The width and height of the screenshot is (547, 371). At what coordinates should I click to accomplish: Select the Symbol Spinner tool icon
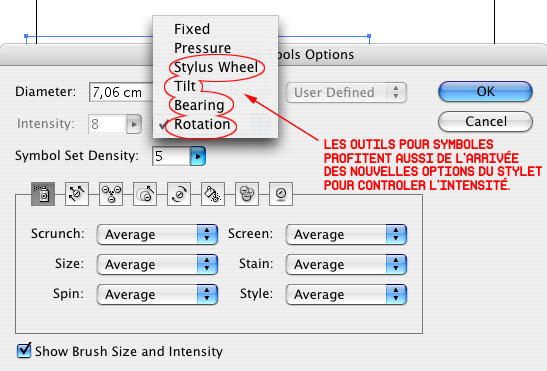(179, 194)
